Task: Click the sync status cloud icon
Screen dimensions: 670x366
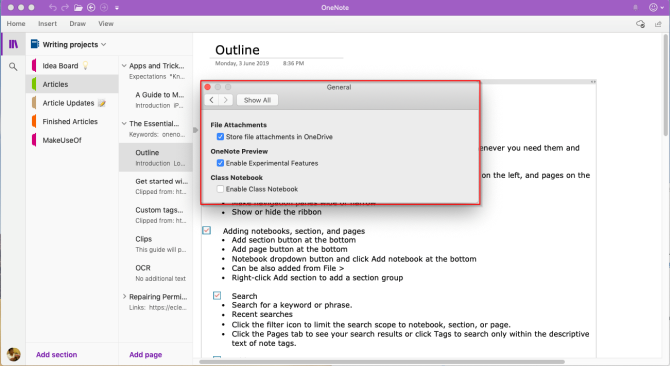Action: (640, 24)
